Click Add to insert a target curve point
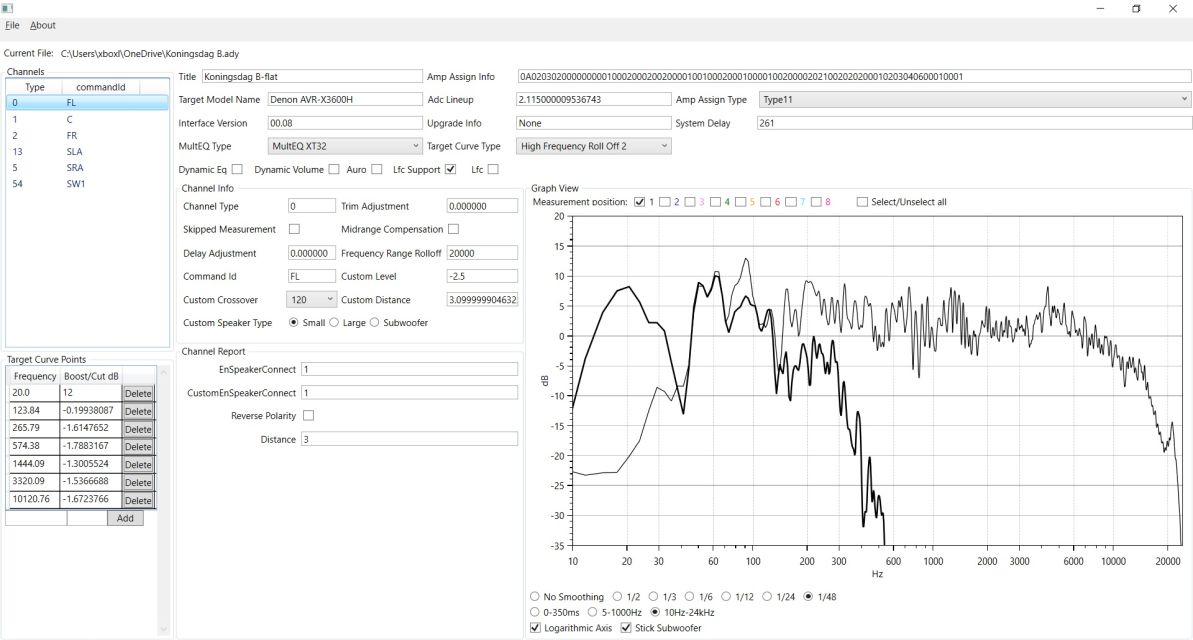The height and width of the screenshot is (640, 1193). (125, 518)
